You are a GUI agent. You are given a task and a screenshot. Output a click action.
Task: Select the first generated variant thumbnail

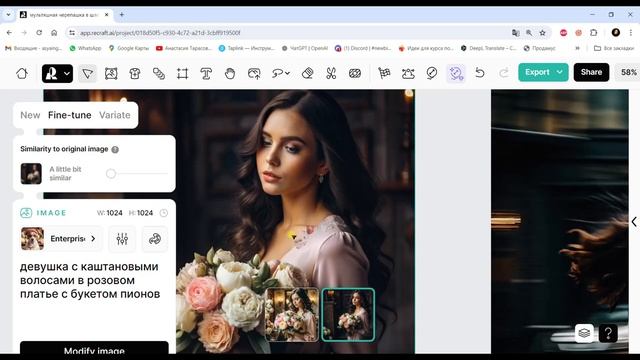292,314
